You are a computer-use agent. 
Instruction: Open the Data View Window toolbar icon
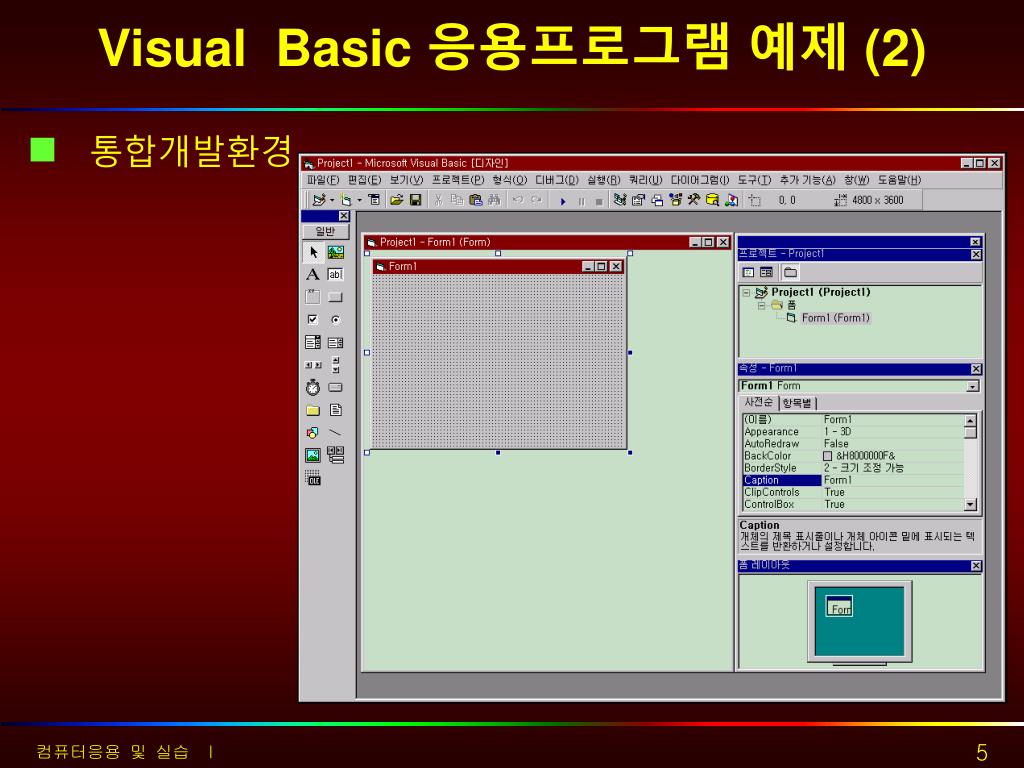pyautogui.click(x=713, y=200)
